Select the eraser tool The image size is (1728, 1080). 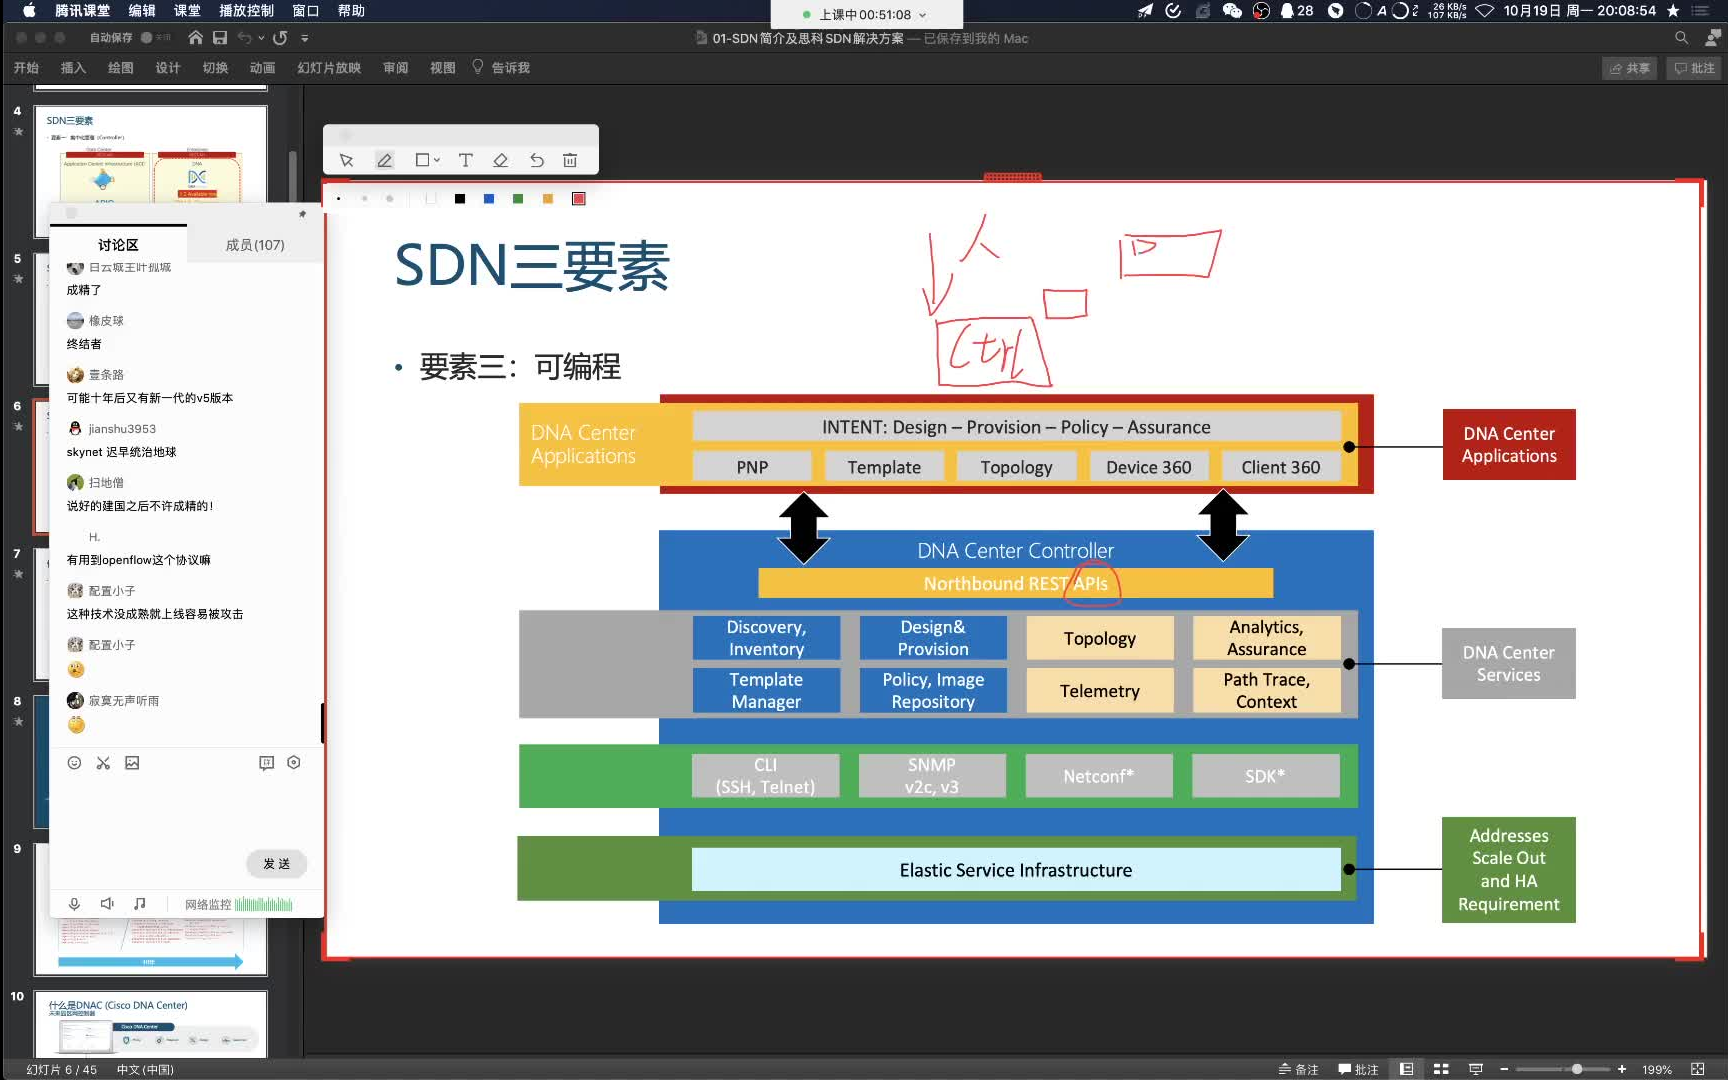501,160
